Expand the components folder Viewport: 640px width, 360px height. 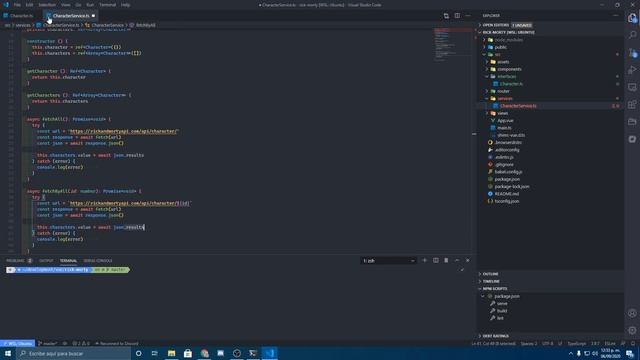509,69
